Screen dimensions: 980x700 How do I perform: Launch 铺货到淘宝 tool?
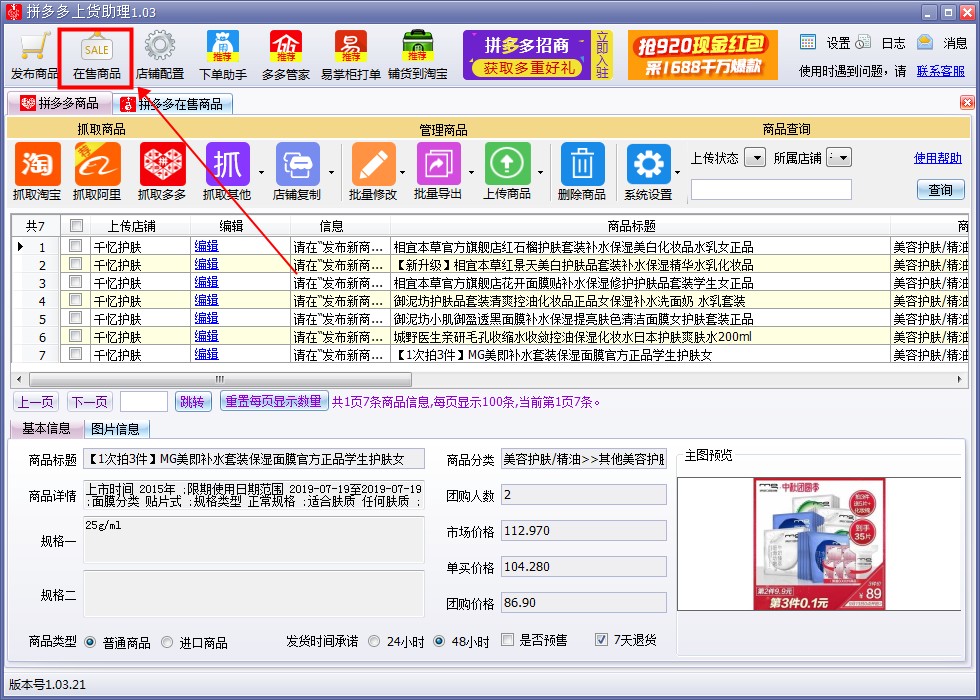pos(418,56)
